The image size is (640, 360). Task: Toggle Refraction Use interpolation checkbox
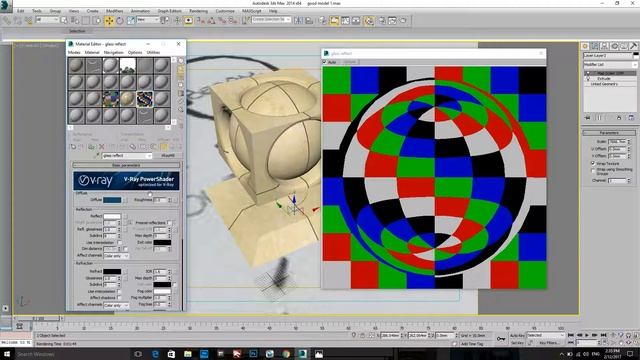tap(119, 291)
